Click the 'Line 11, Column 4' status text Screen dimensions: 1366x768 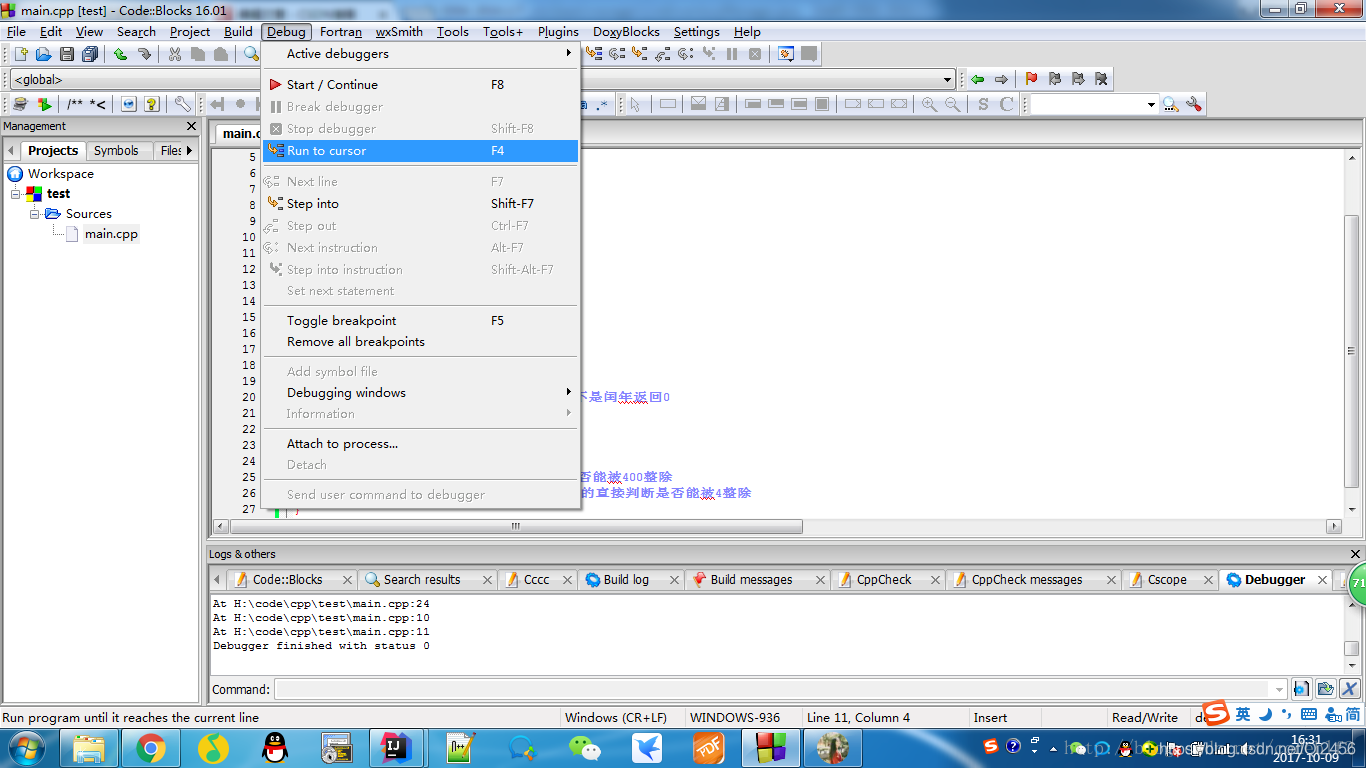click(x=858, y=718)
